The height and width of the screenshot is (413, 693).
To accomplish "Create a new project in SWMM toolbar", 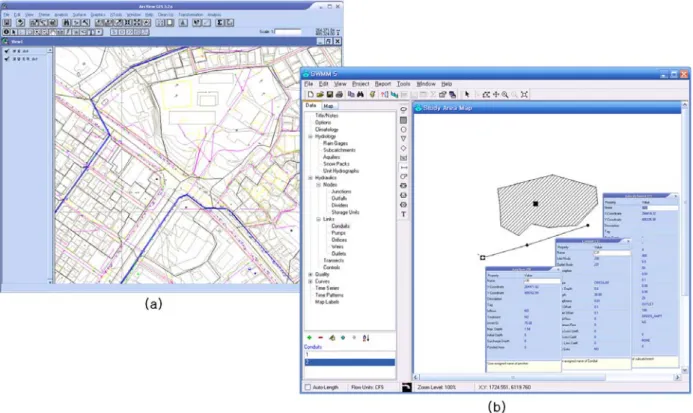I will click(x=311, y=94).
